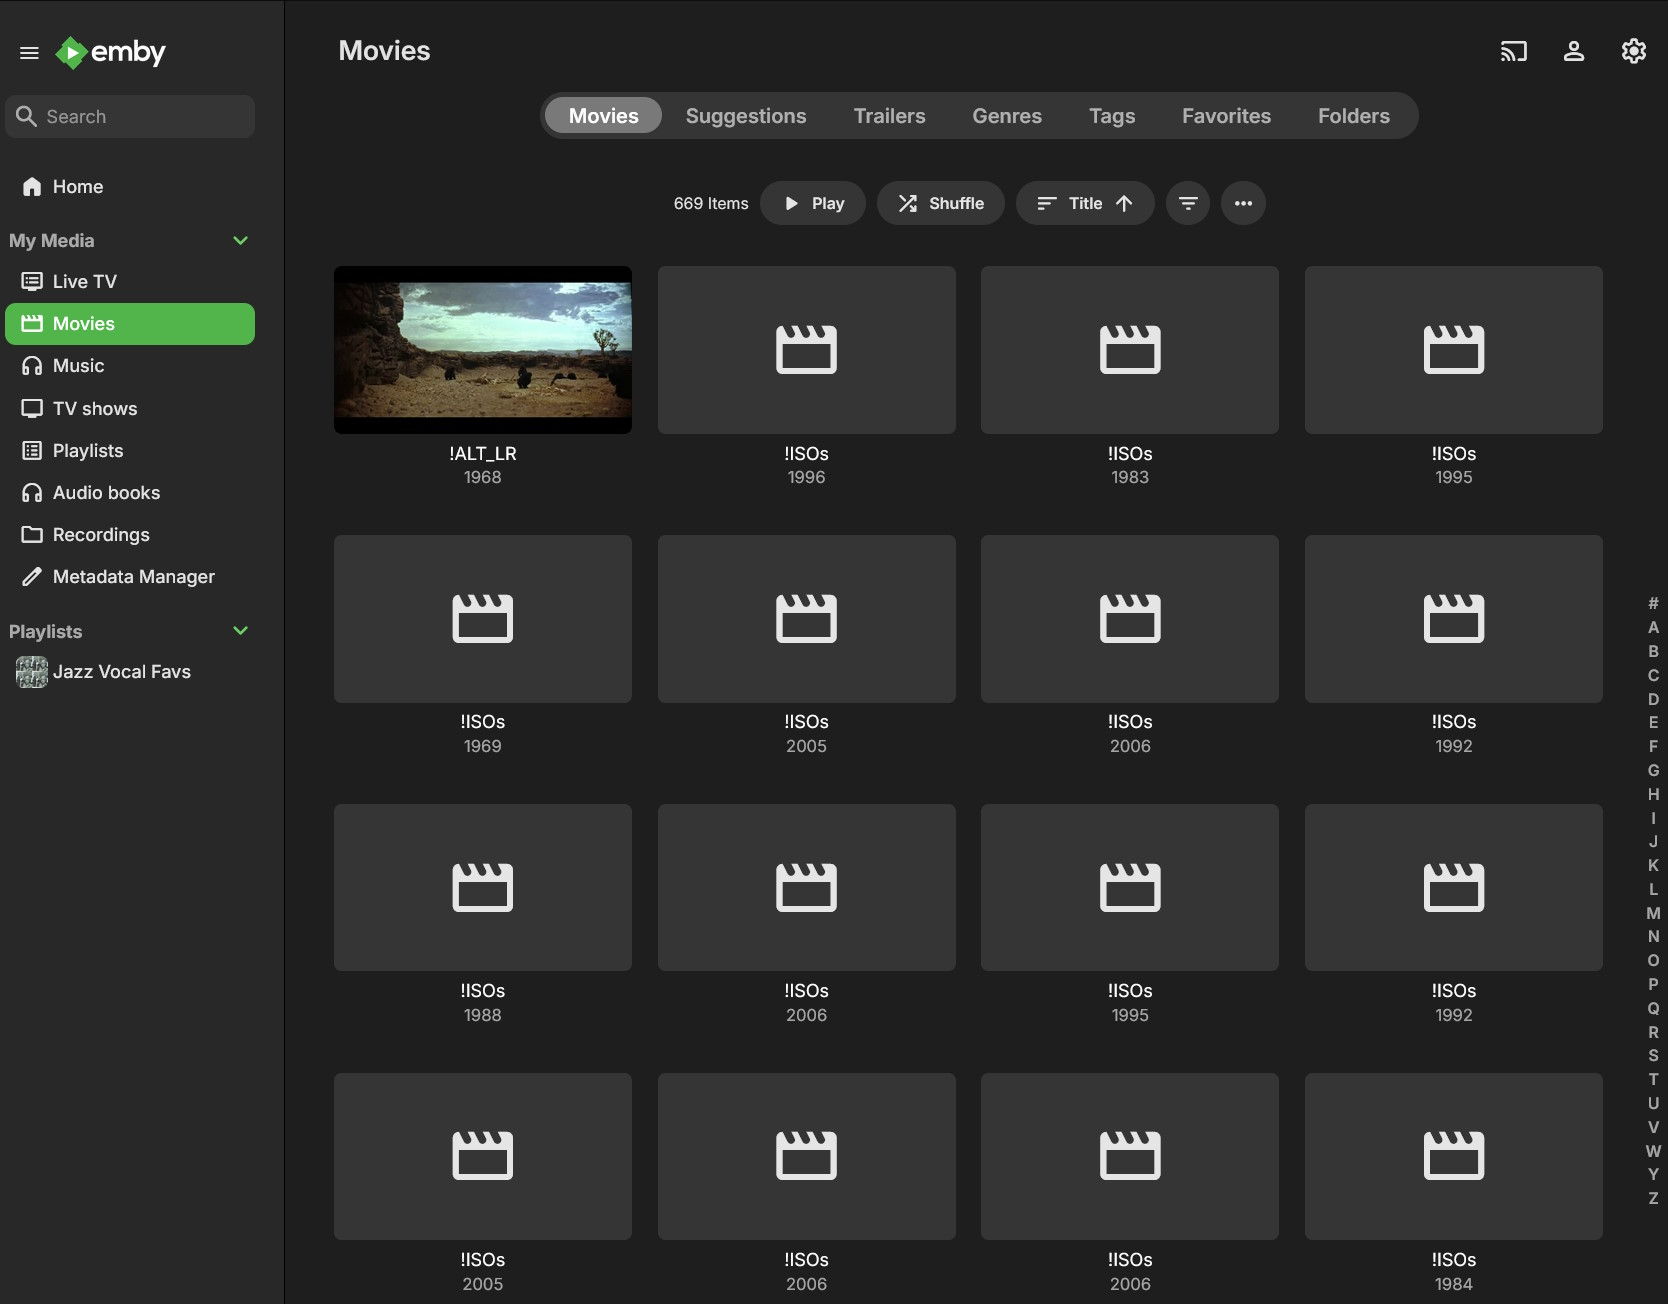Collapse the Playlists section chevron

(240, 631)
